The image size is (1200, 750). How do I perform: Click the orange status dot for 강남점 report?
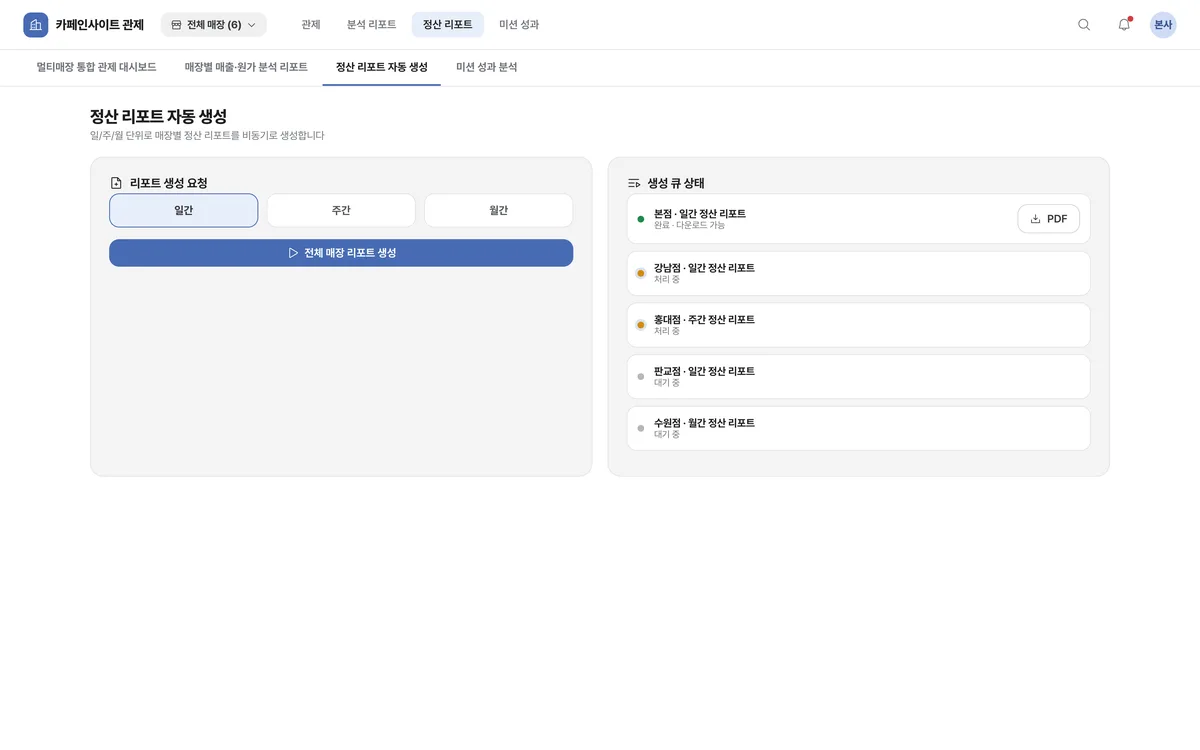click(641, 273)
